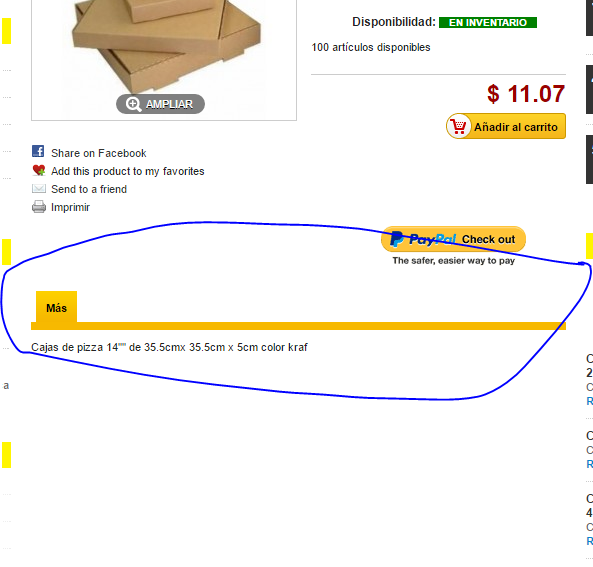This screenshot has width=593, height=567.
Task: Select Add this product to my favorites
Action: tap(128, 171)
